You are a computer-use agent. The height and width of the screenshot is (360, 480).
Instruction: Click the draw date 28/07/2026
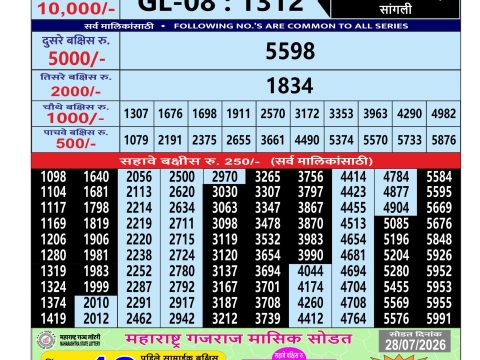(415, 345)
